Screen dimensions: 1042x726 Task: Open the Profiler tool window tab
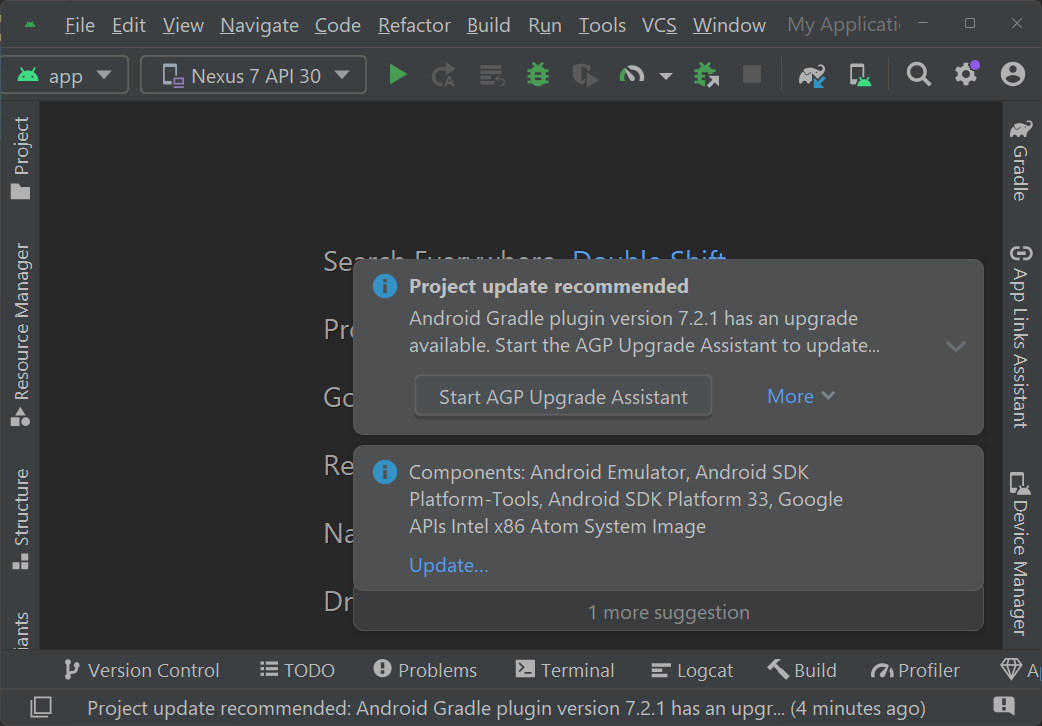point(915,670)
